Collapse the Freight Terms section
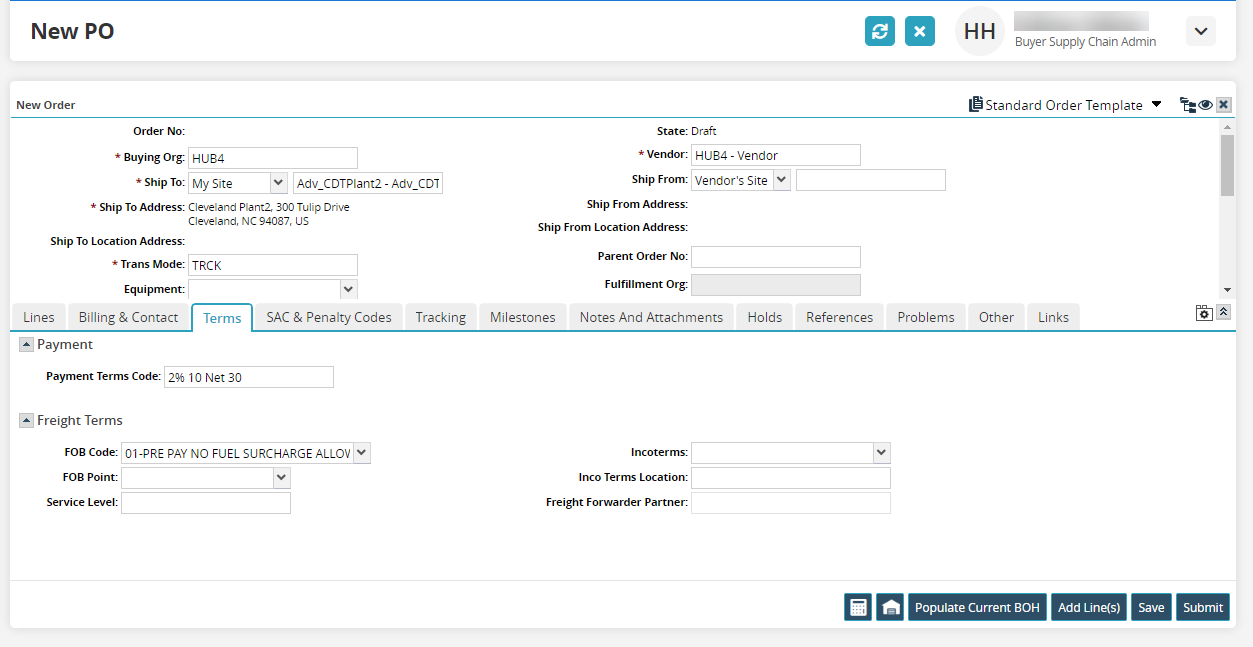 pos(26,421)
